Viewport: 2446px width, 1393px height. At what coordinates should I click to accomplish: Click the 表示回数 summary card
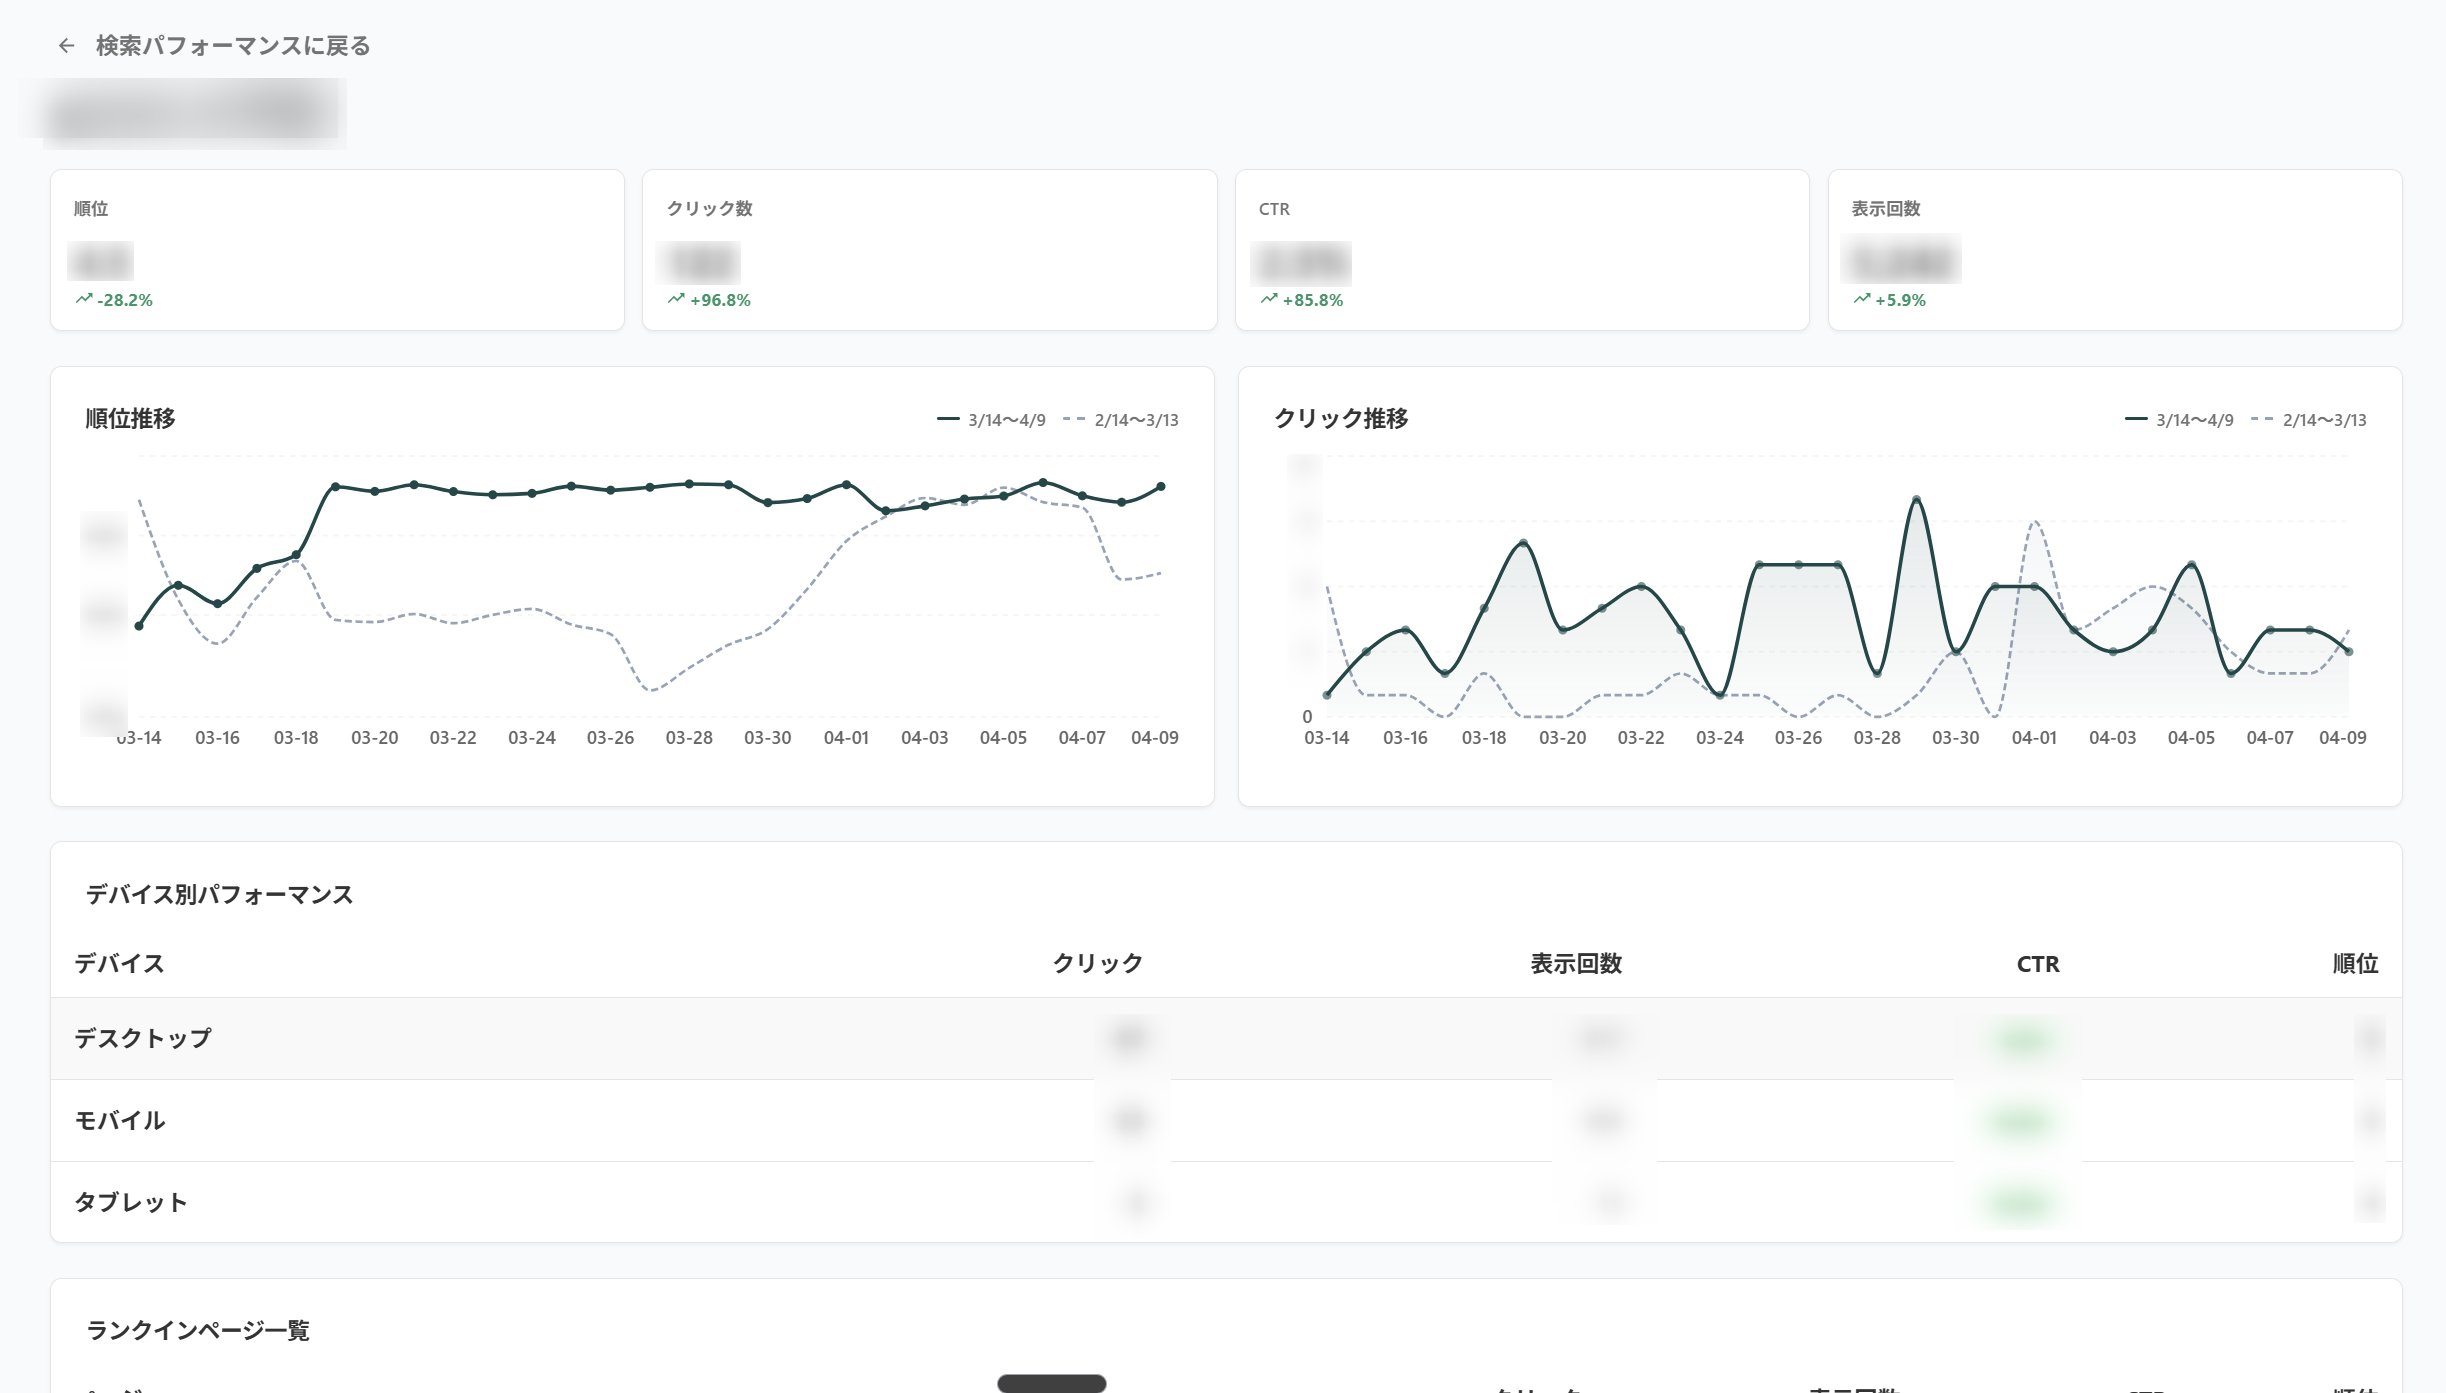point(2114,250)
